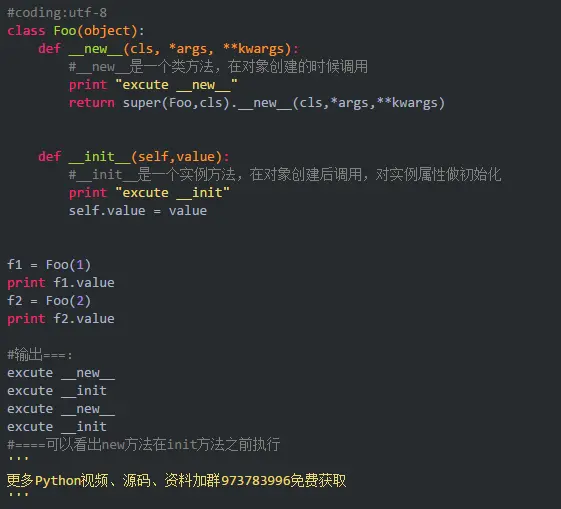Click the 'self.value = value' line

coord(138,211)
